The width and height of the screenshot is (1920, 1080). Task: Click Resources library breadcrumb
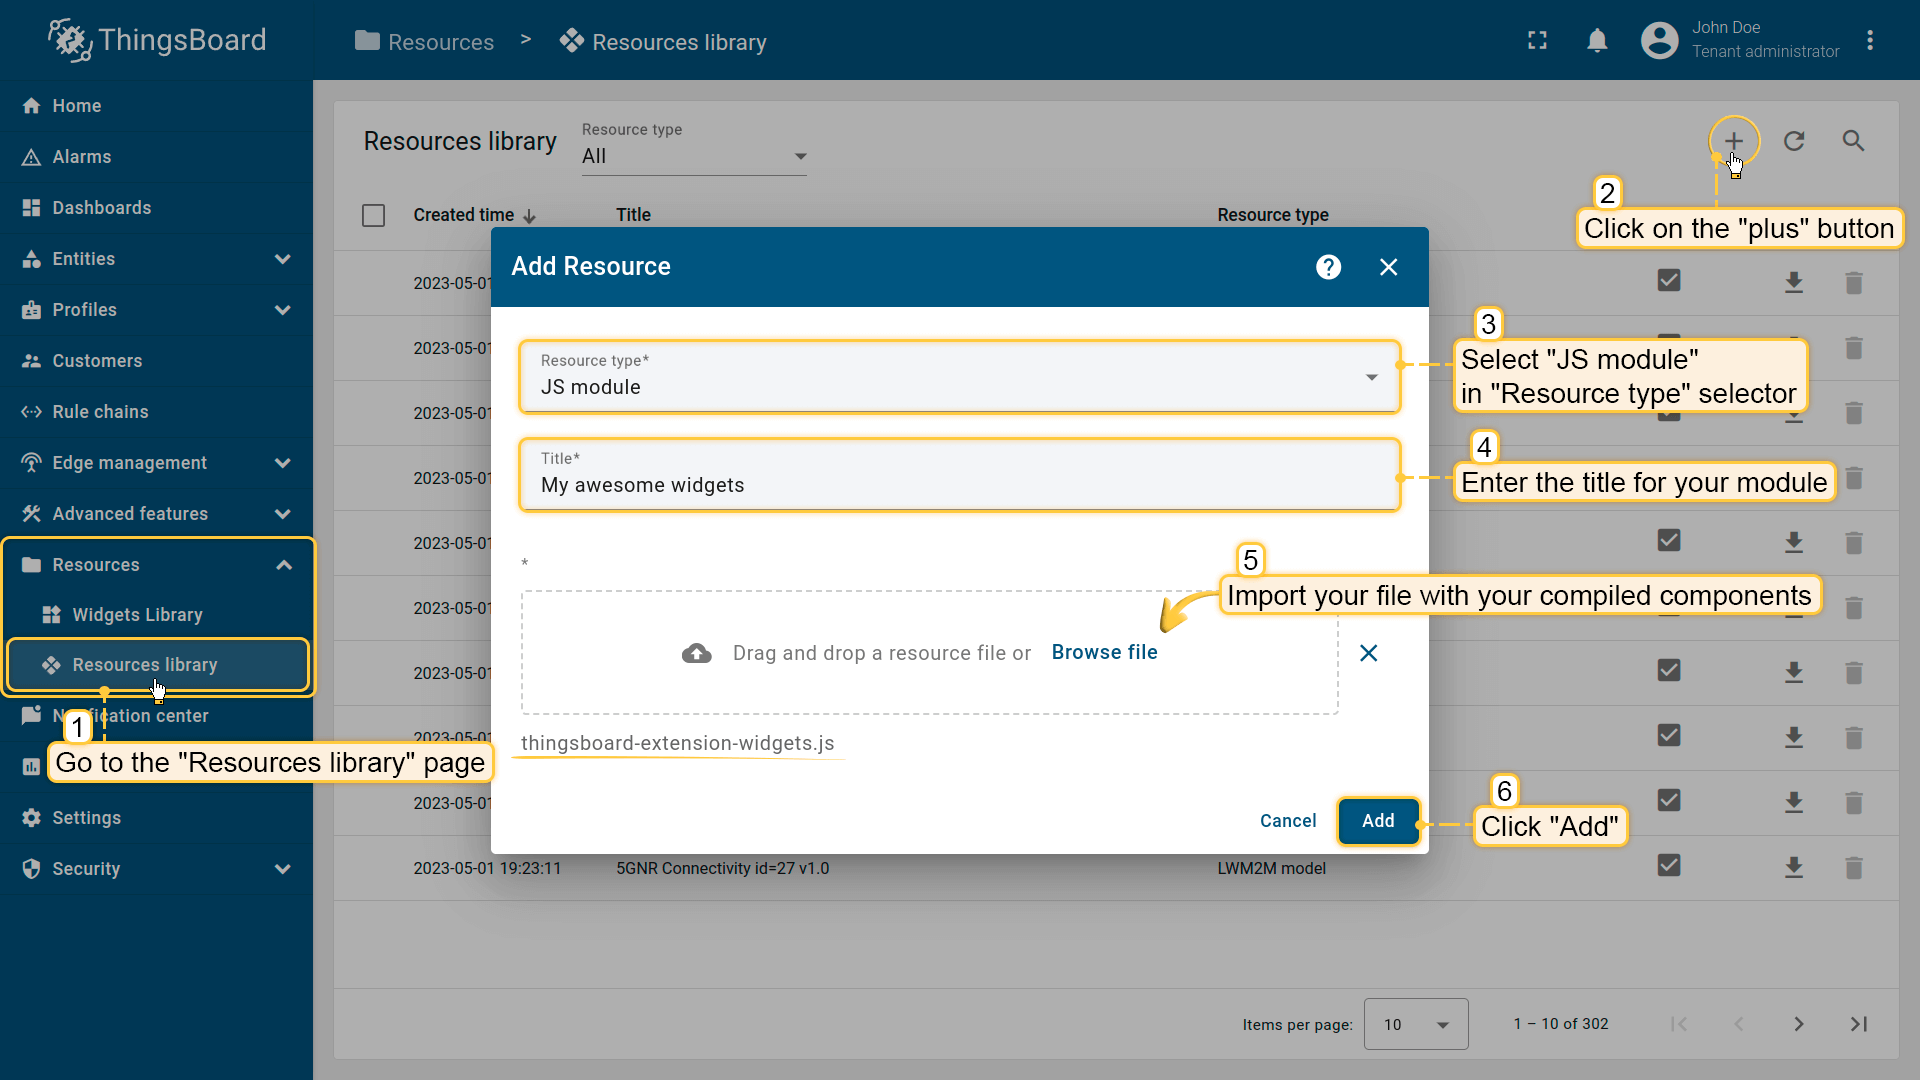coord(664,42)
